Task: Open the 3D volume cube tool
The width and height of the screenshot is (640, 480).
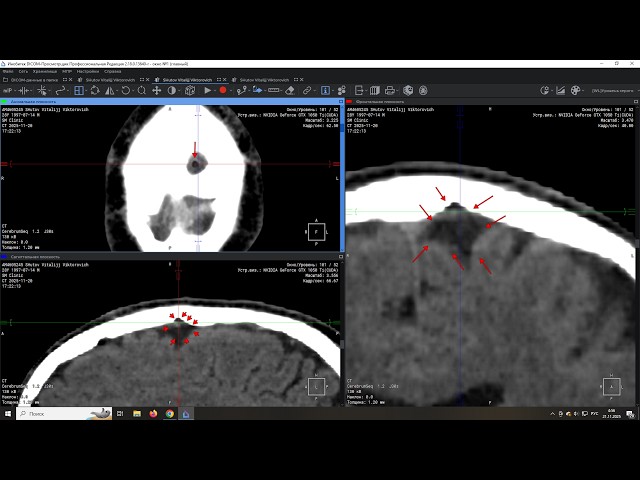Action: [190, 91]
